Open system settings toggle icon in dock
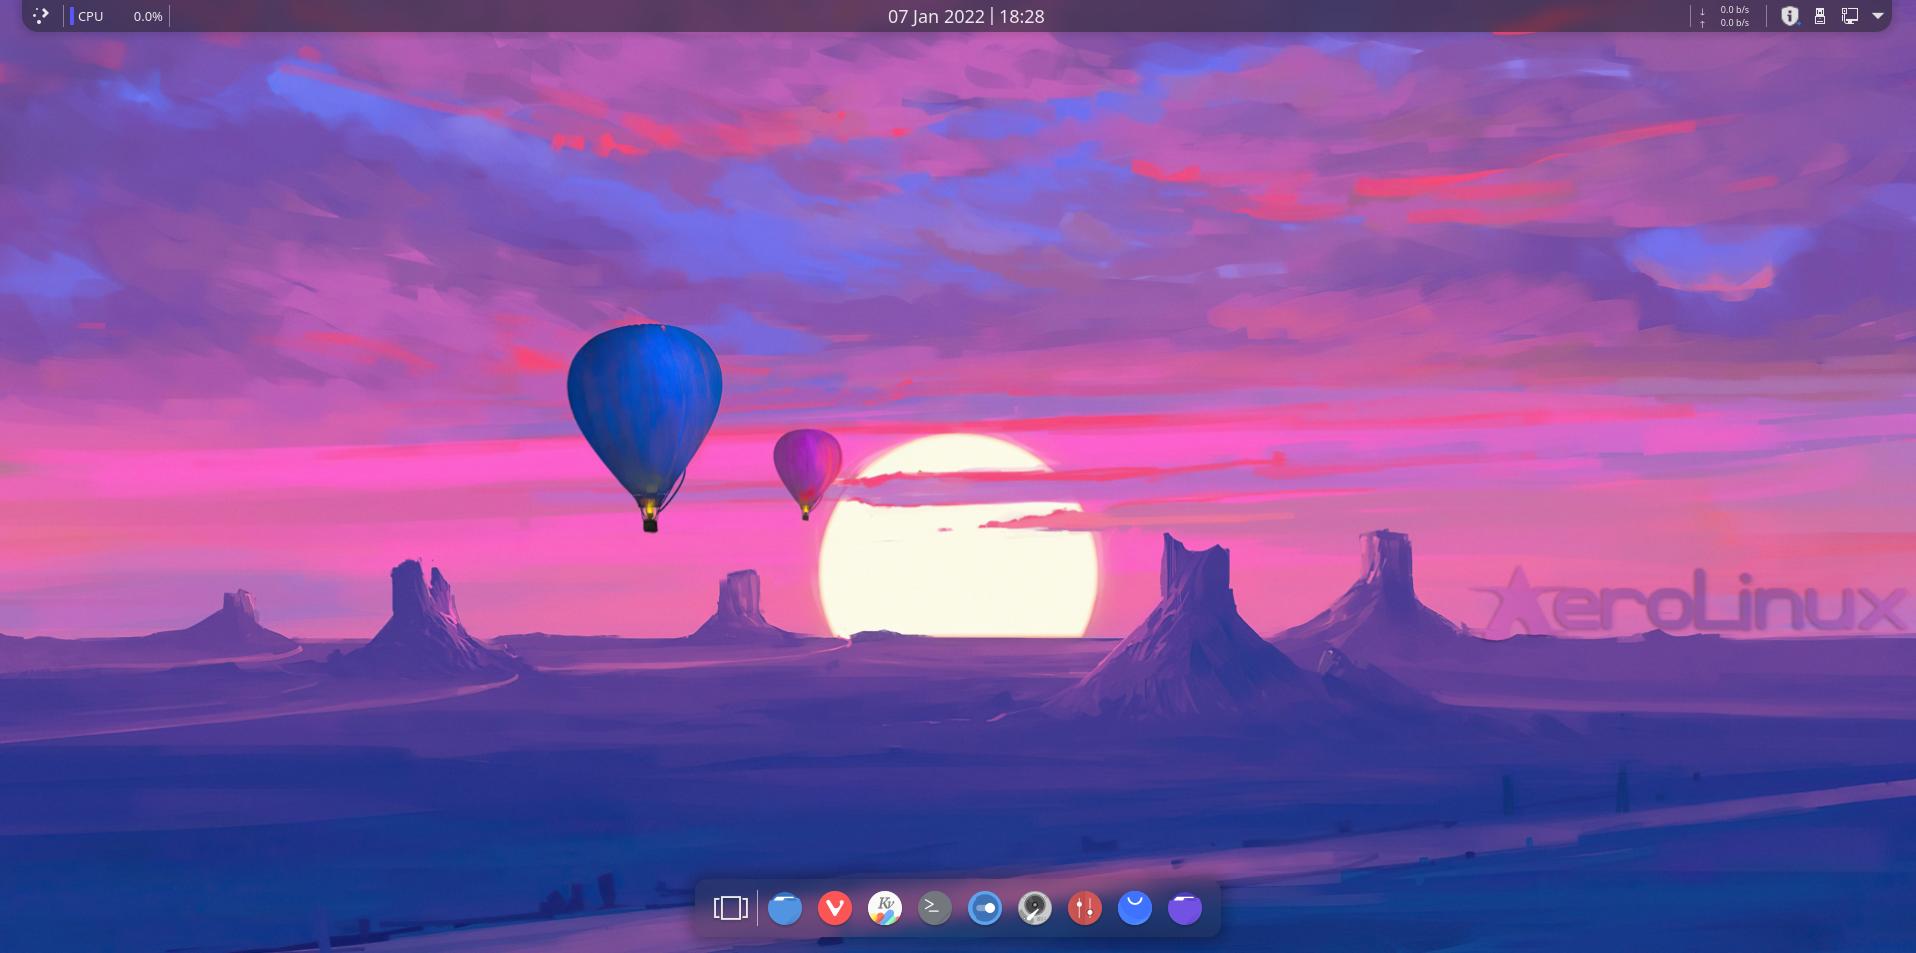 (985, 908)
